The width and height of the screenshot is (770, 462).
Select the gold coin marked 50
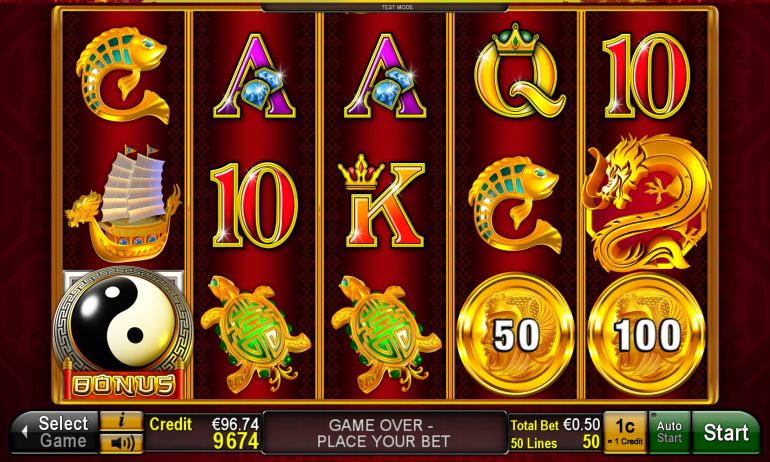point(516,335)
